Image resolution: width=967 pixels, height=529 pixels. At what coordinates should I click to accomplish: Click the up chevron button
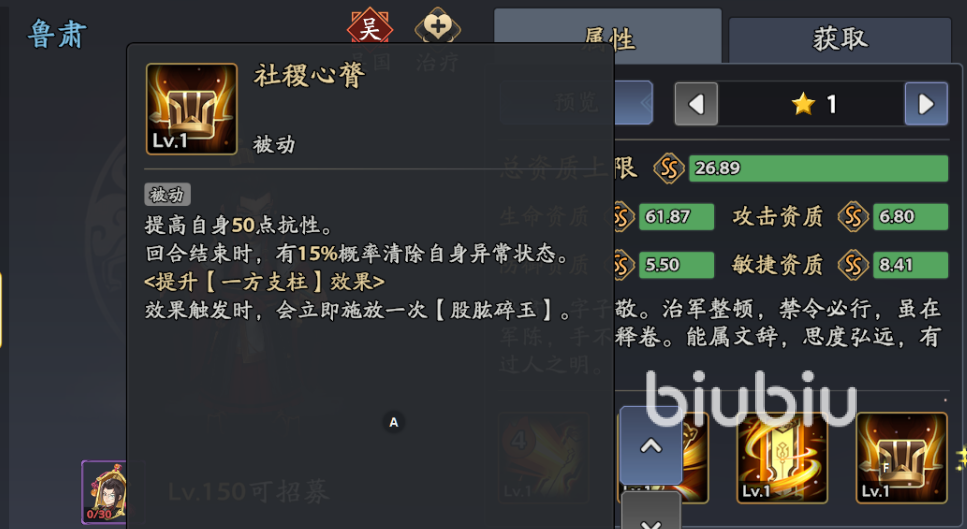[651, 446]
